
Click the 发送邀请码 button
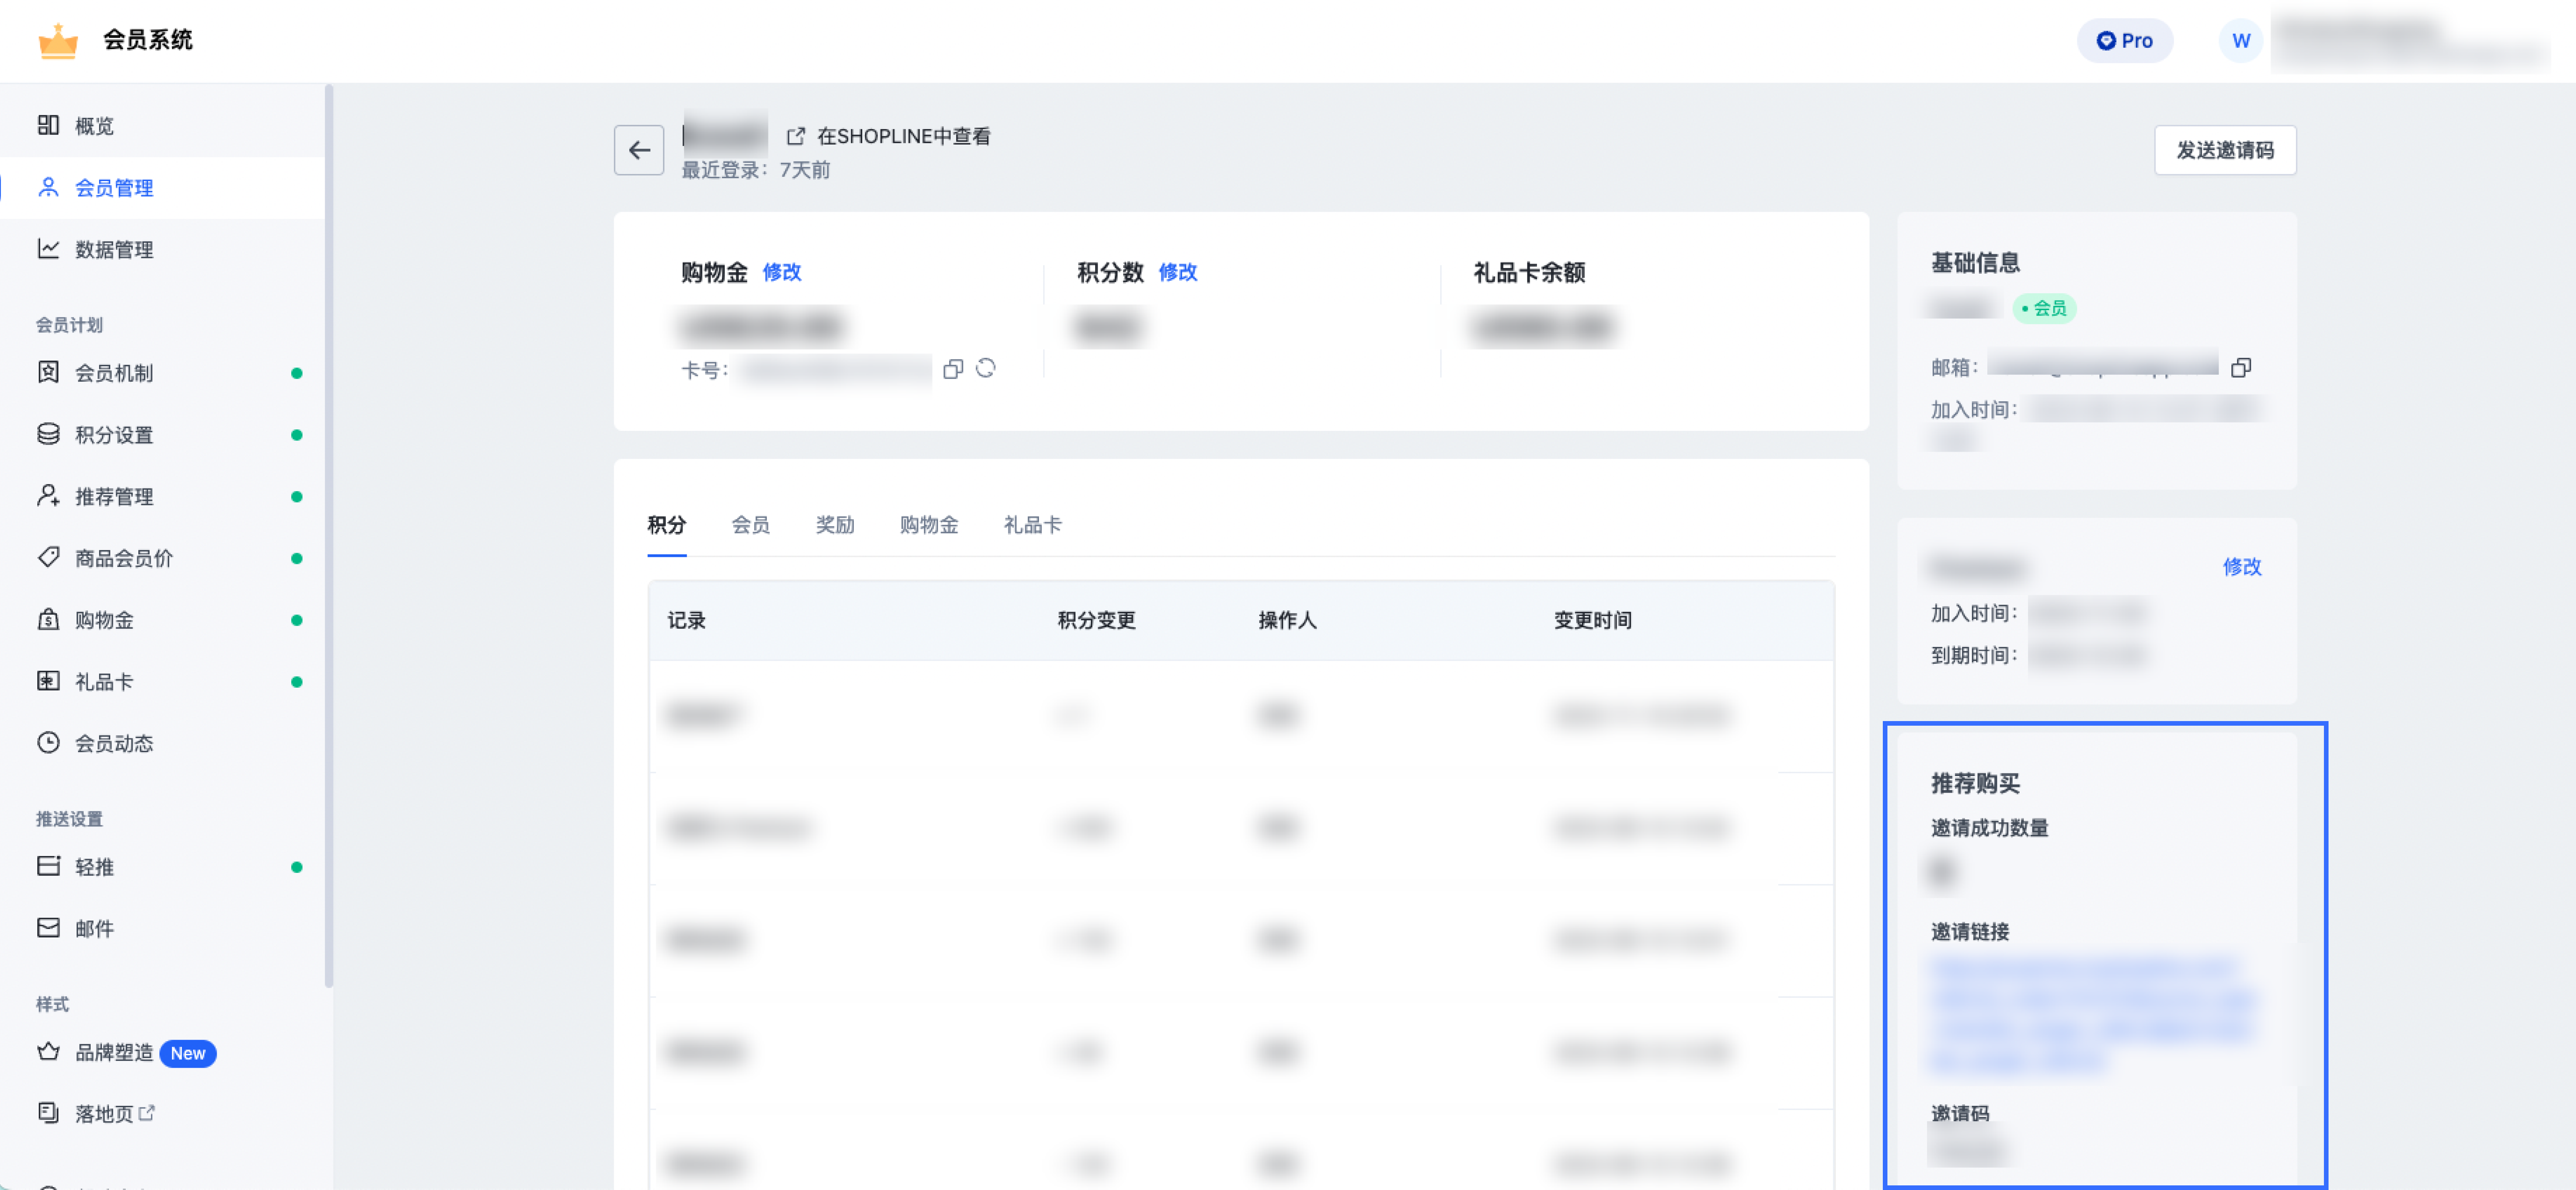2225,150
